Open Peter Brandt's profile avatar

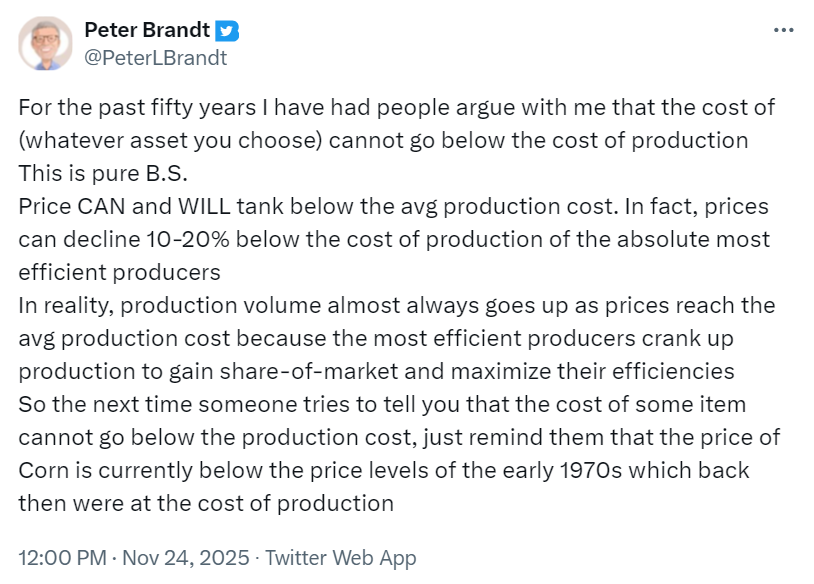coord(45,43)
